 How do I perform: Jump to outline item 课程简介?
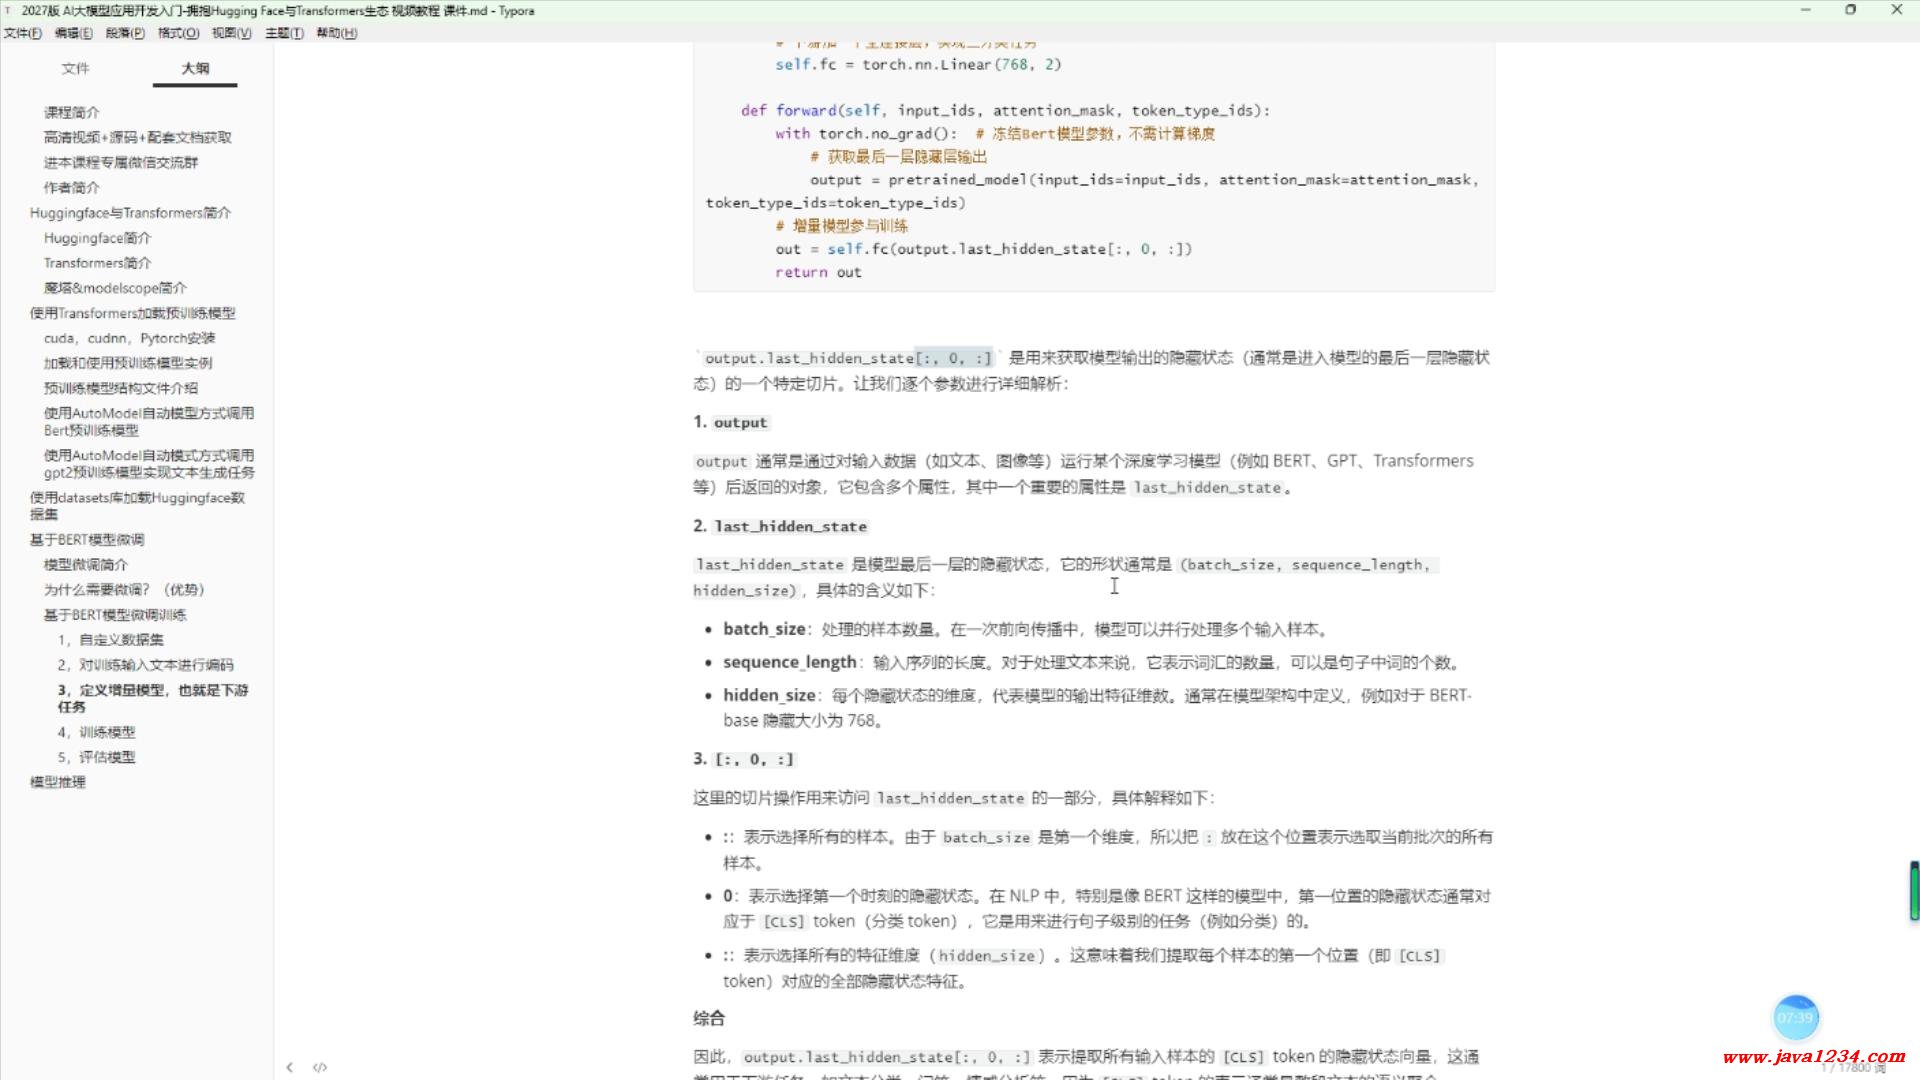72,112
